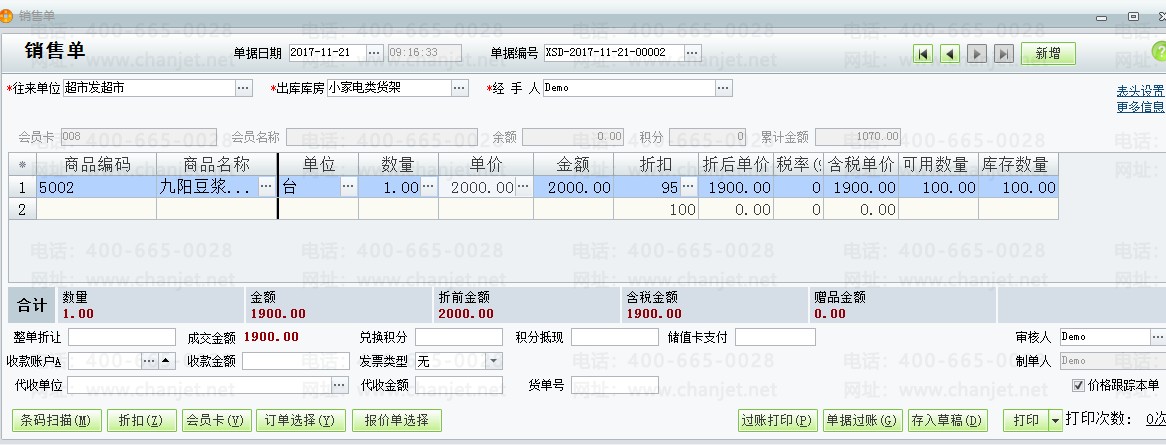Expand the 发票类型 dropdown
Image resolution: width=1166 pixels, height=445 pixels.
493,361
